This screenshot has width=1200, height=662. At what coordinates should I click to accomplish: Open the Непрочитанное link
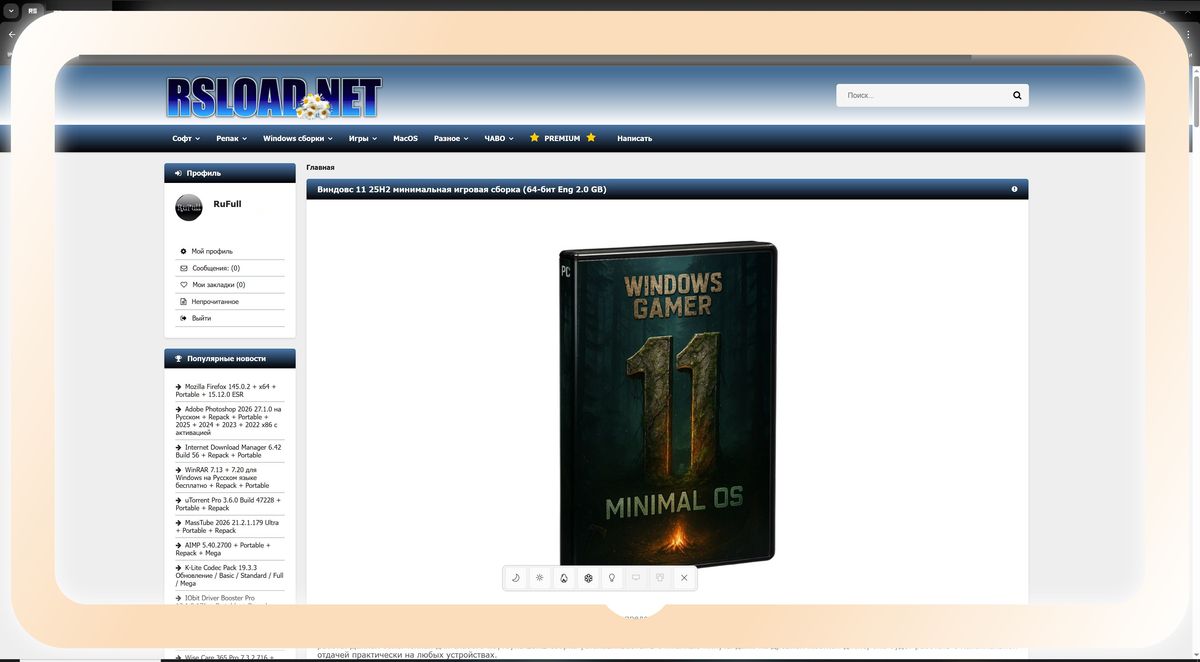[x=215, y=301]
